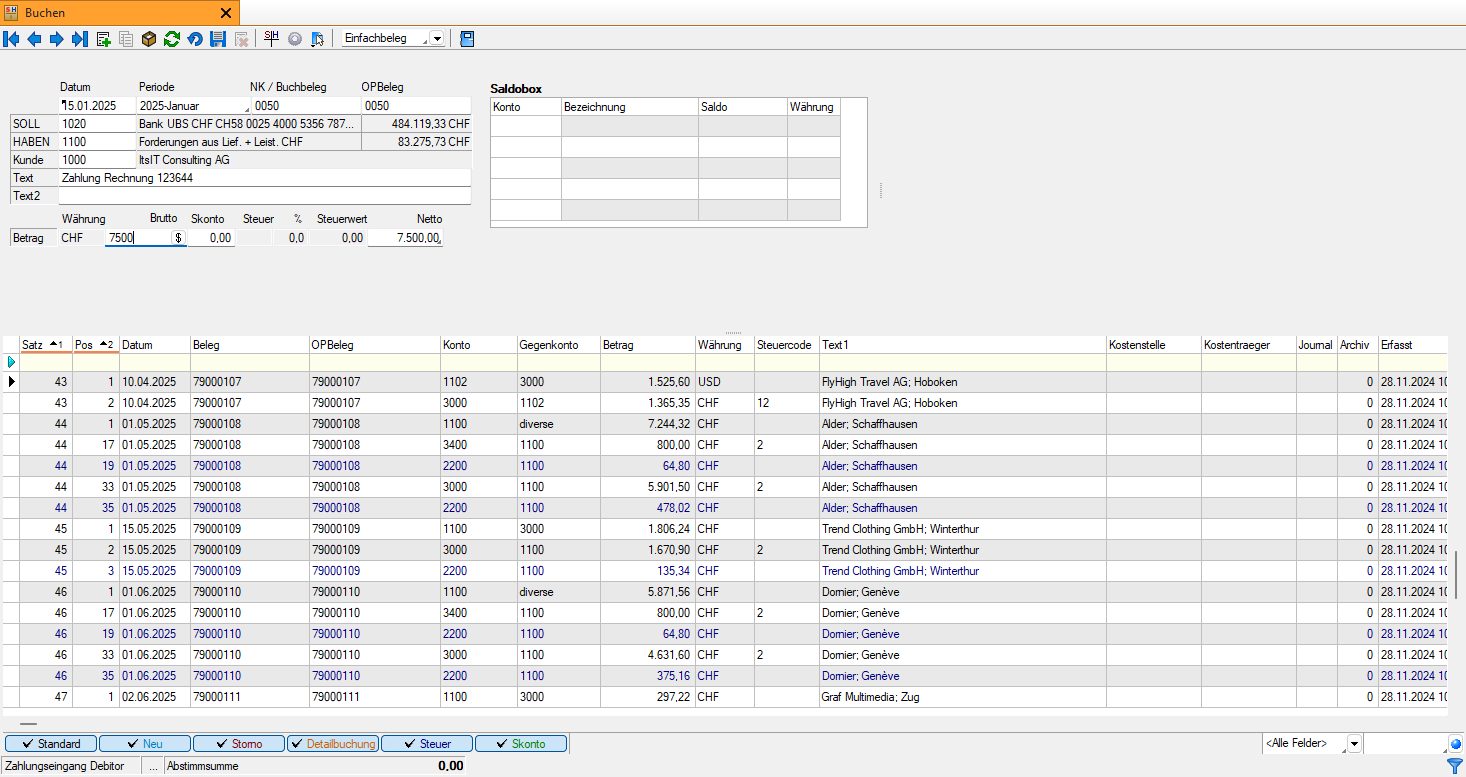Jump to the first record with the navigation arrow
Viewport: 1466px width, 777px height.
click(x=11, y=39)
